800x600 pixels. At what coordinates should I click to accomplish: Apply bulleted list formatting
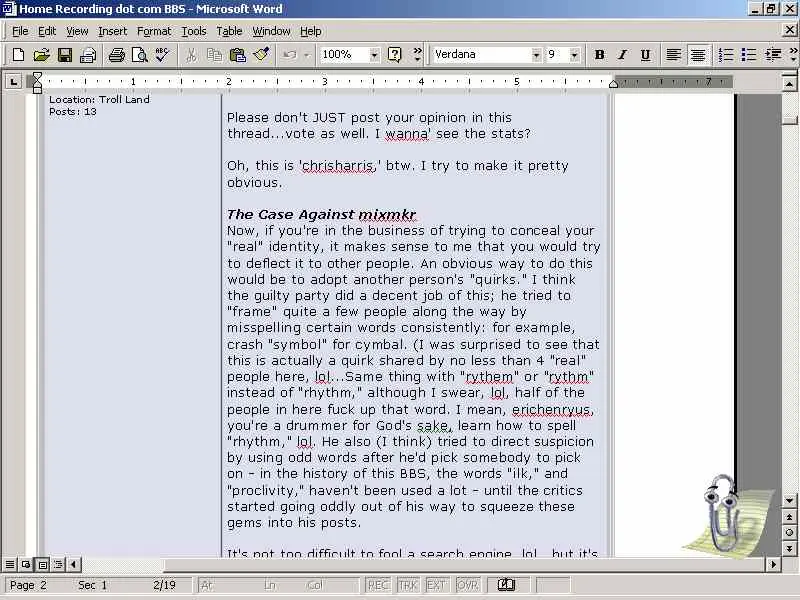749,55
